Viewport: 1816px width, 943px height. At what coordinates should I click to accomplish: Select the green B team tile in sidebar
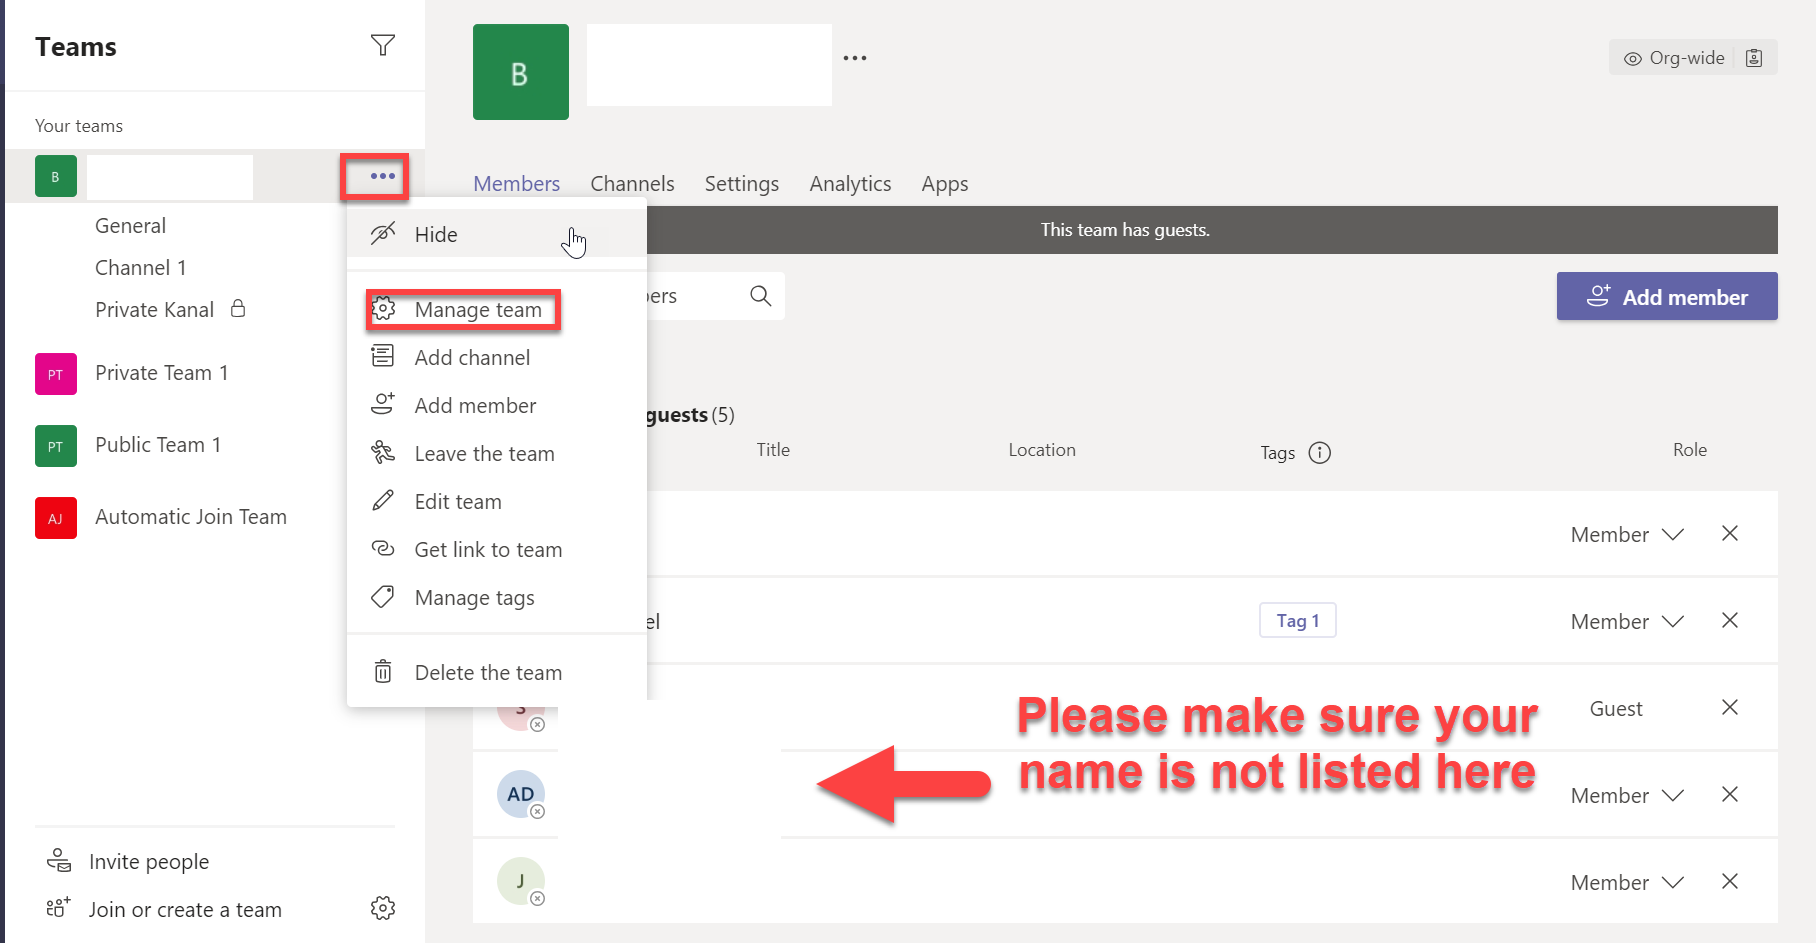[56, 176]
